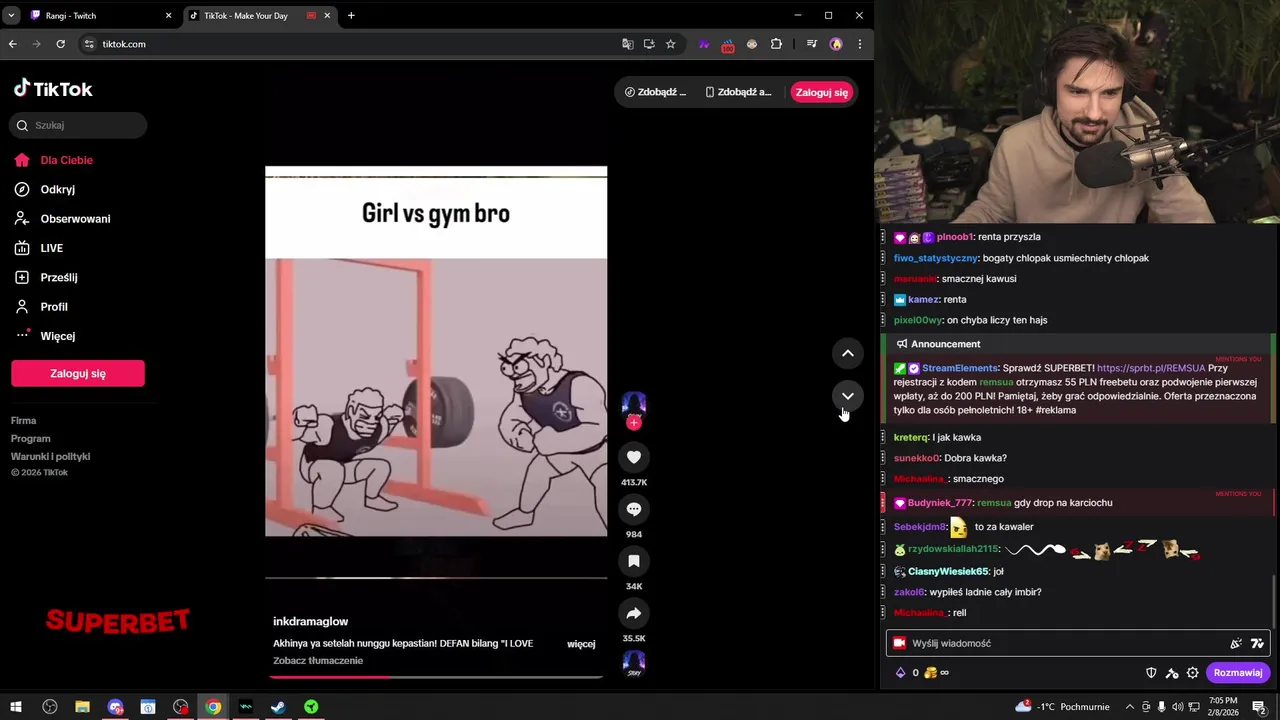Click the Bits diamond icon
The height and width of the screenshot is (720, 1280).
point(900,673)
